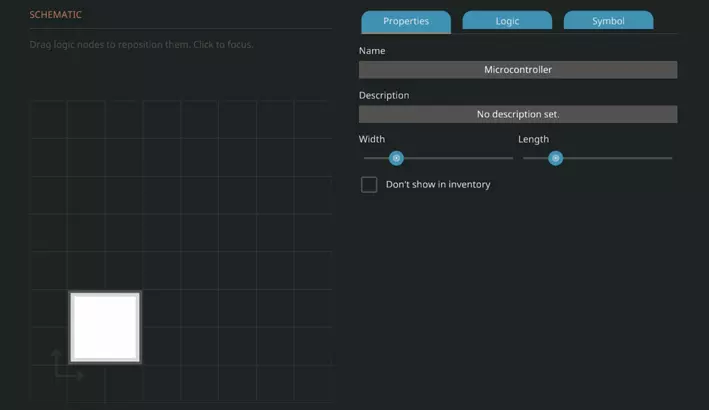Click the Length label
Viewport: 709px width, 410px height.
(x=533, y=139)
